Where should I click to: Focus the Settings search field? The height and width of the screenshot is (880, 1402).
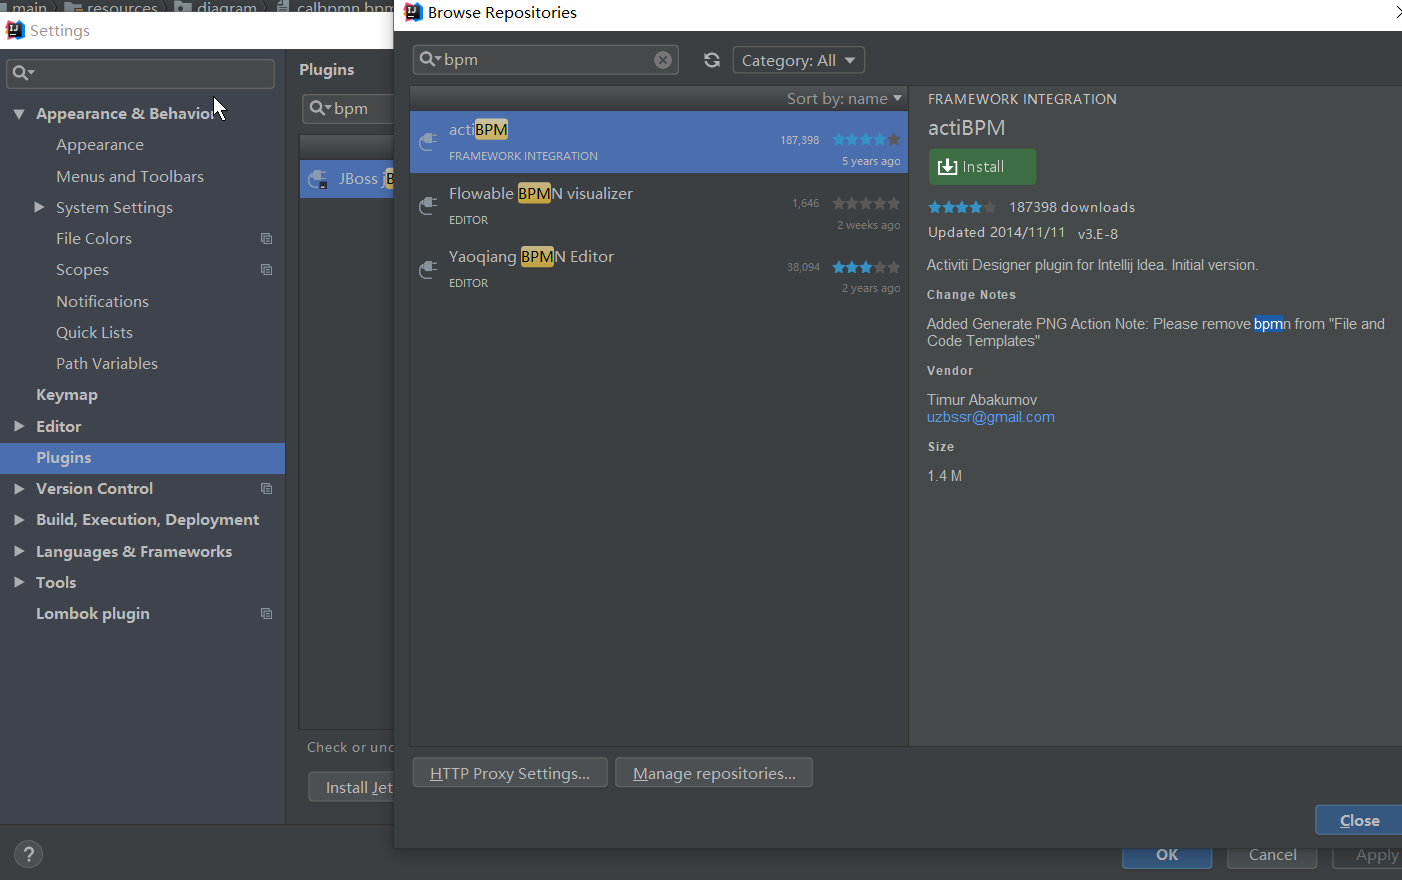point(140,73)
